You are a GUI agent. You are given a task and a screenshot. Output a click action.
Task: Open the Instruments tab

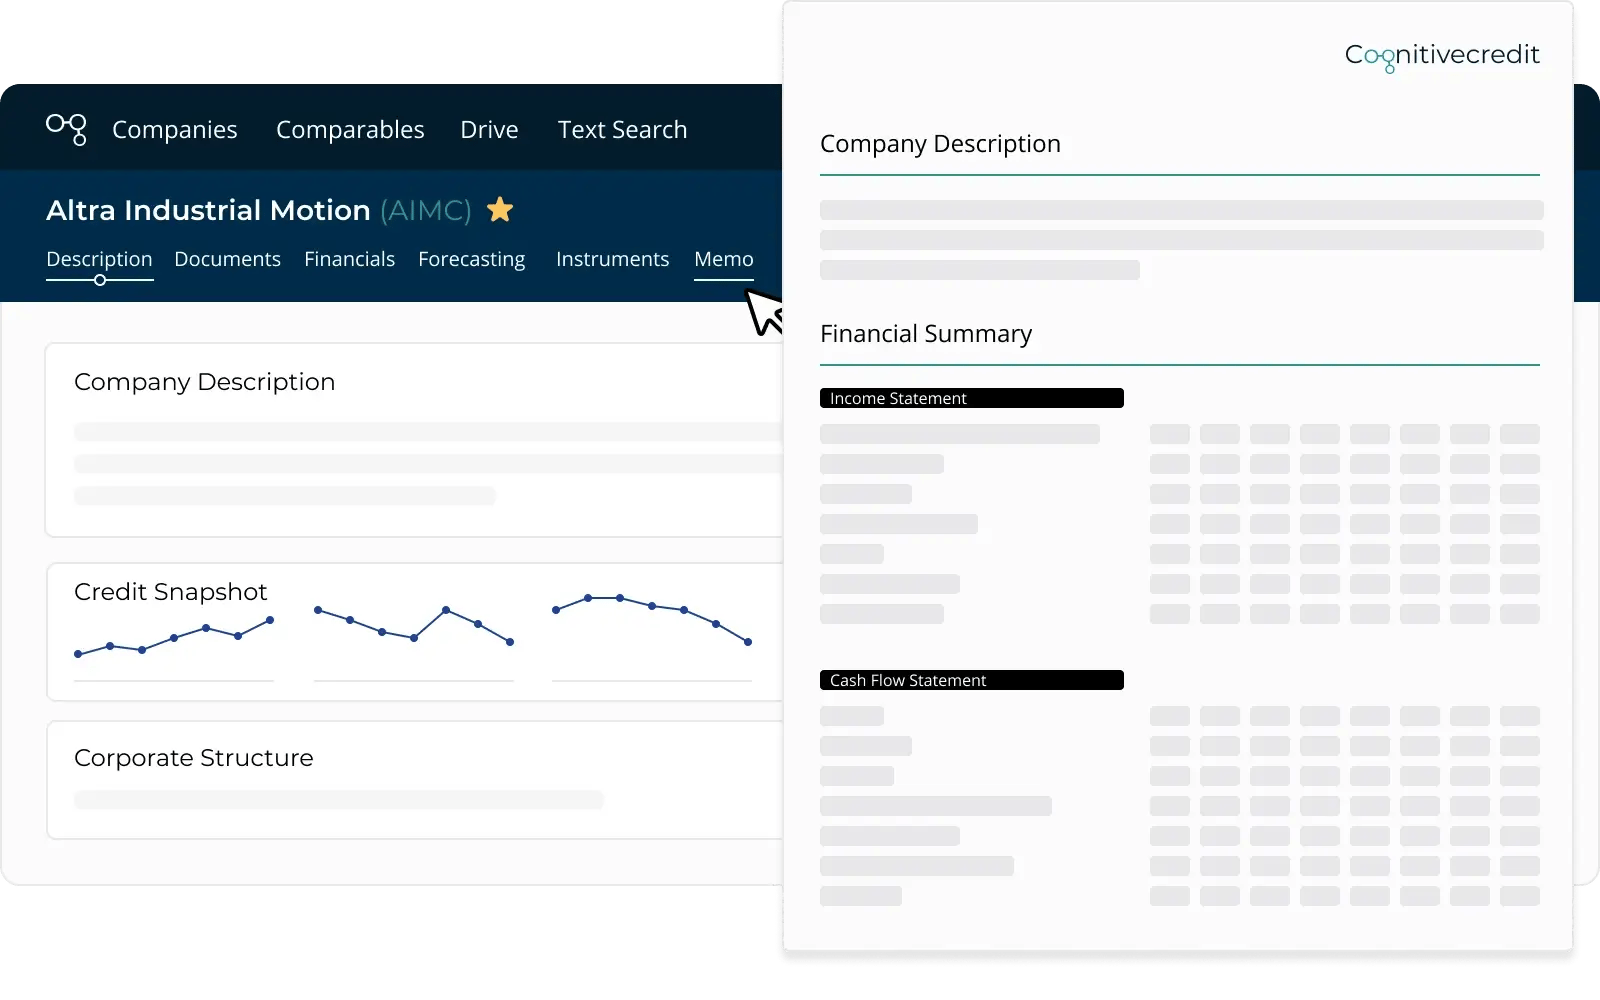[612, 259]
